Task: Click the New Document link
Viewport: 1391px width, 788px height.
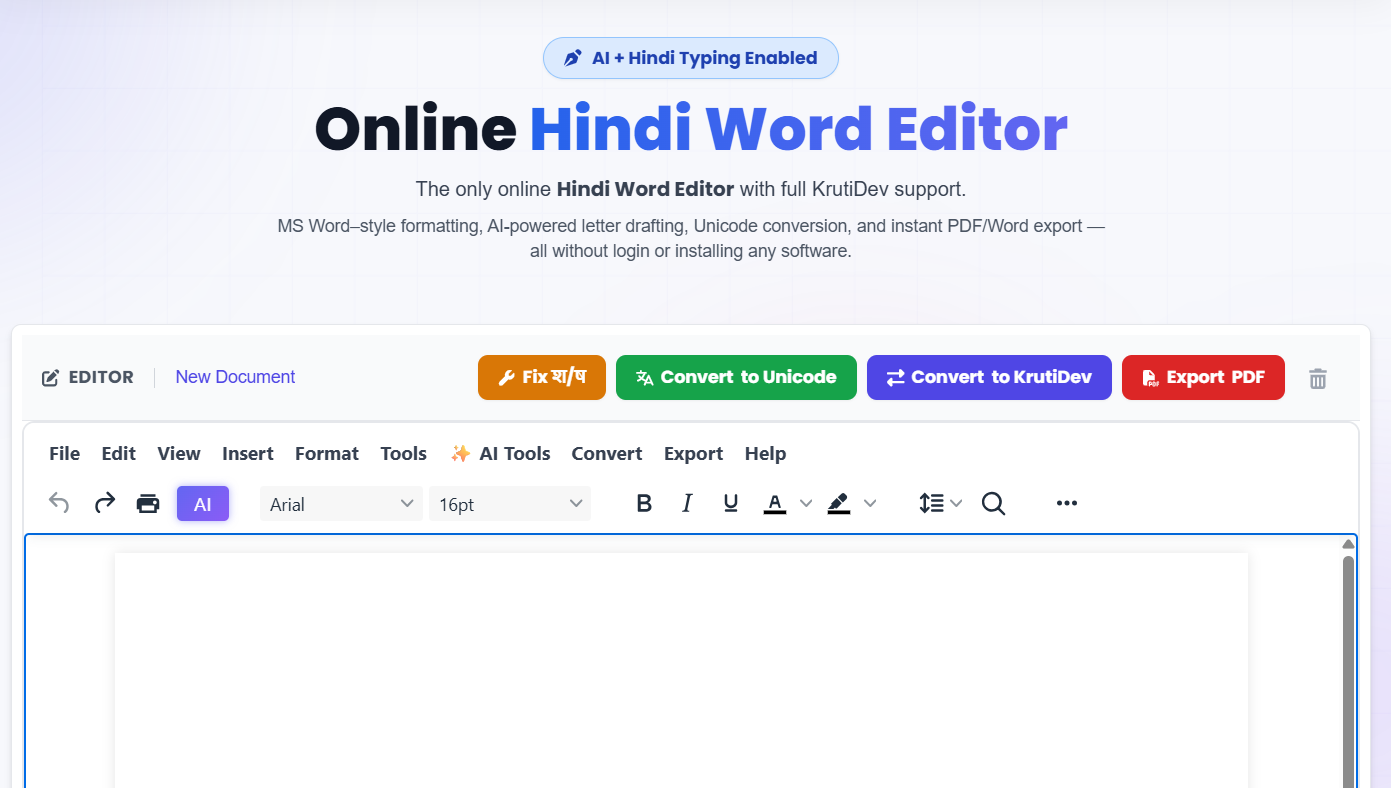Action: coord(235,377)
